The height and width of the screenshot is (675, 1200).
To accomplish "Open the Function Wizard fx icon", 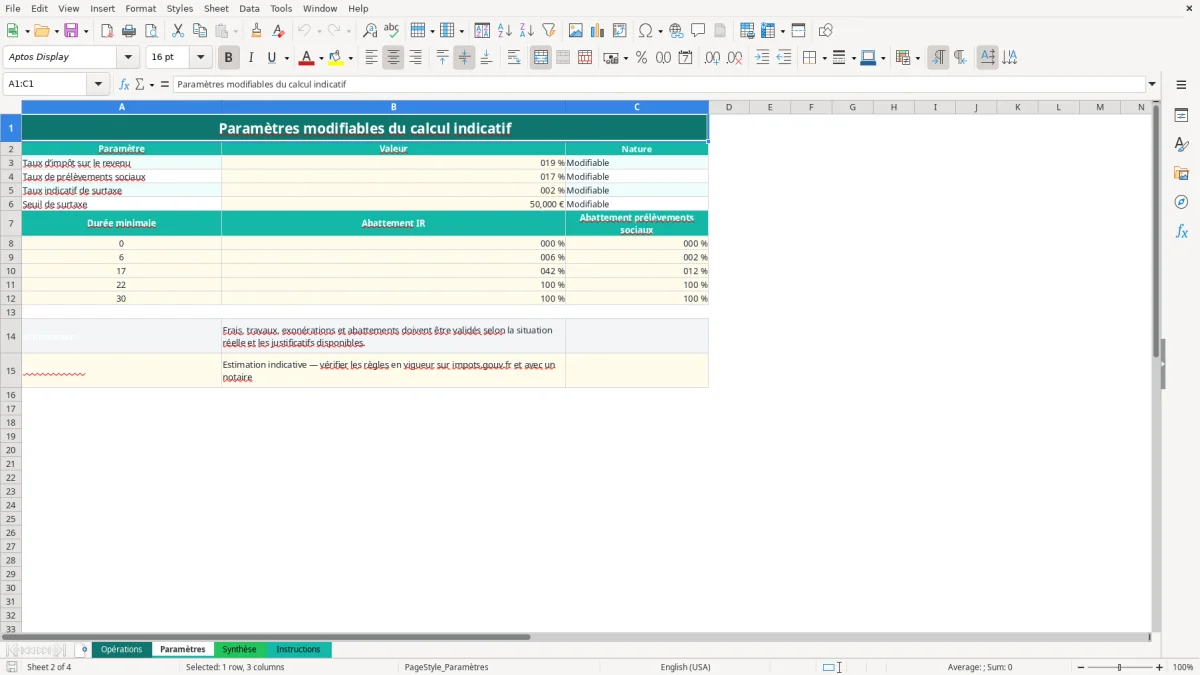I will (x=124, y=85).
